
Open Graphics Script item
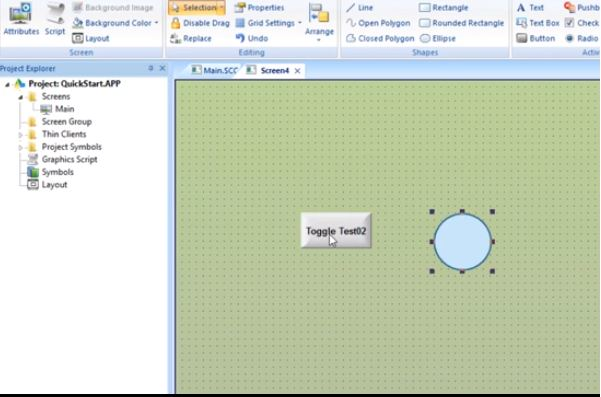click(x=69, y=159)
